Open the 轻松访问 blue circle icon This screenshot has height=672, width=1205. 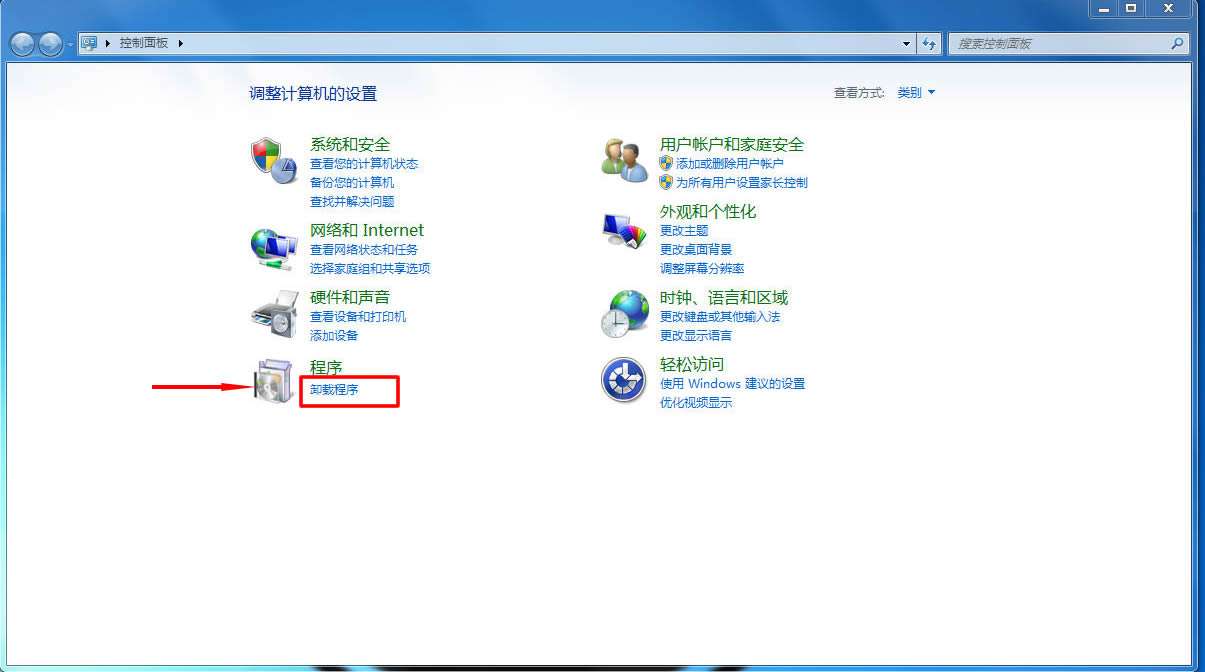[624, 380]
